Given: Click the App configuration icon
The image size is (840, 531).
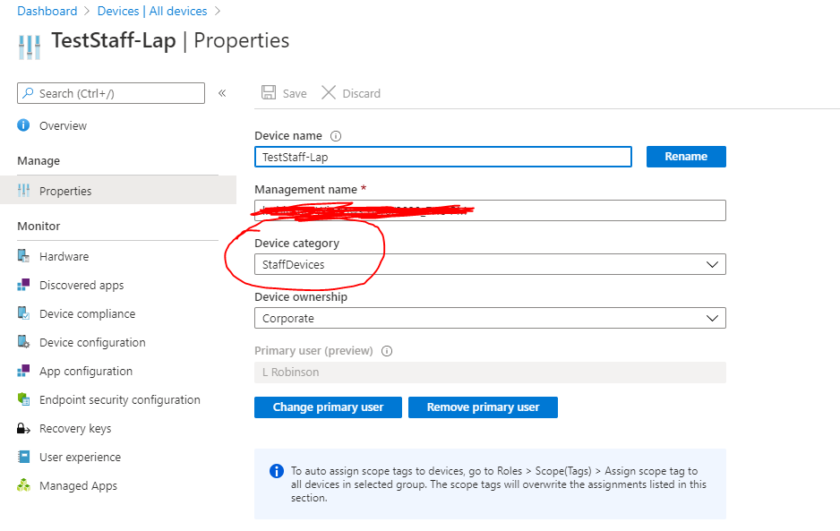Looking at the screenshot, I should pyautogui.click(x=24, y=371).
